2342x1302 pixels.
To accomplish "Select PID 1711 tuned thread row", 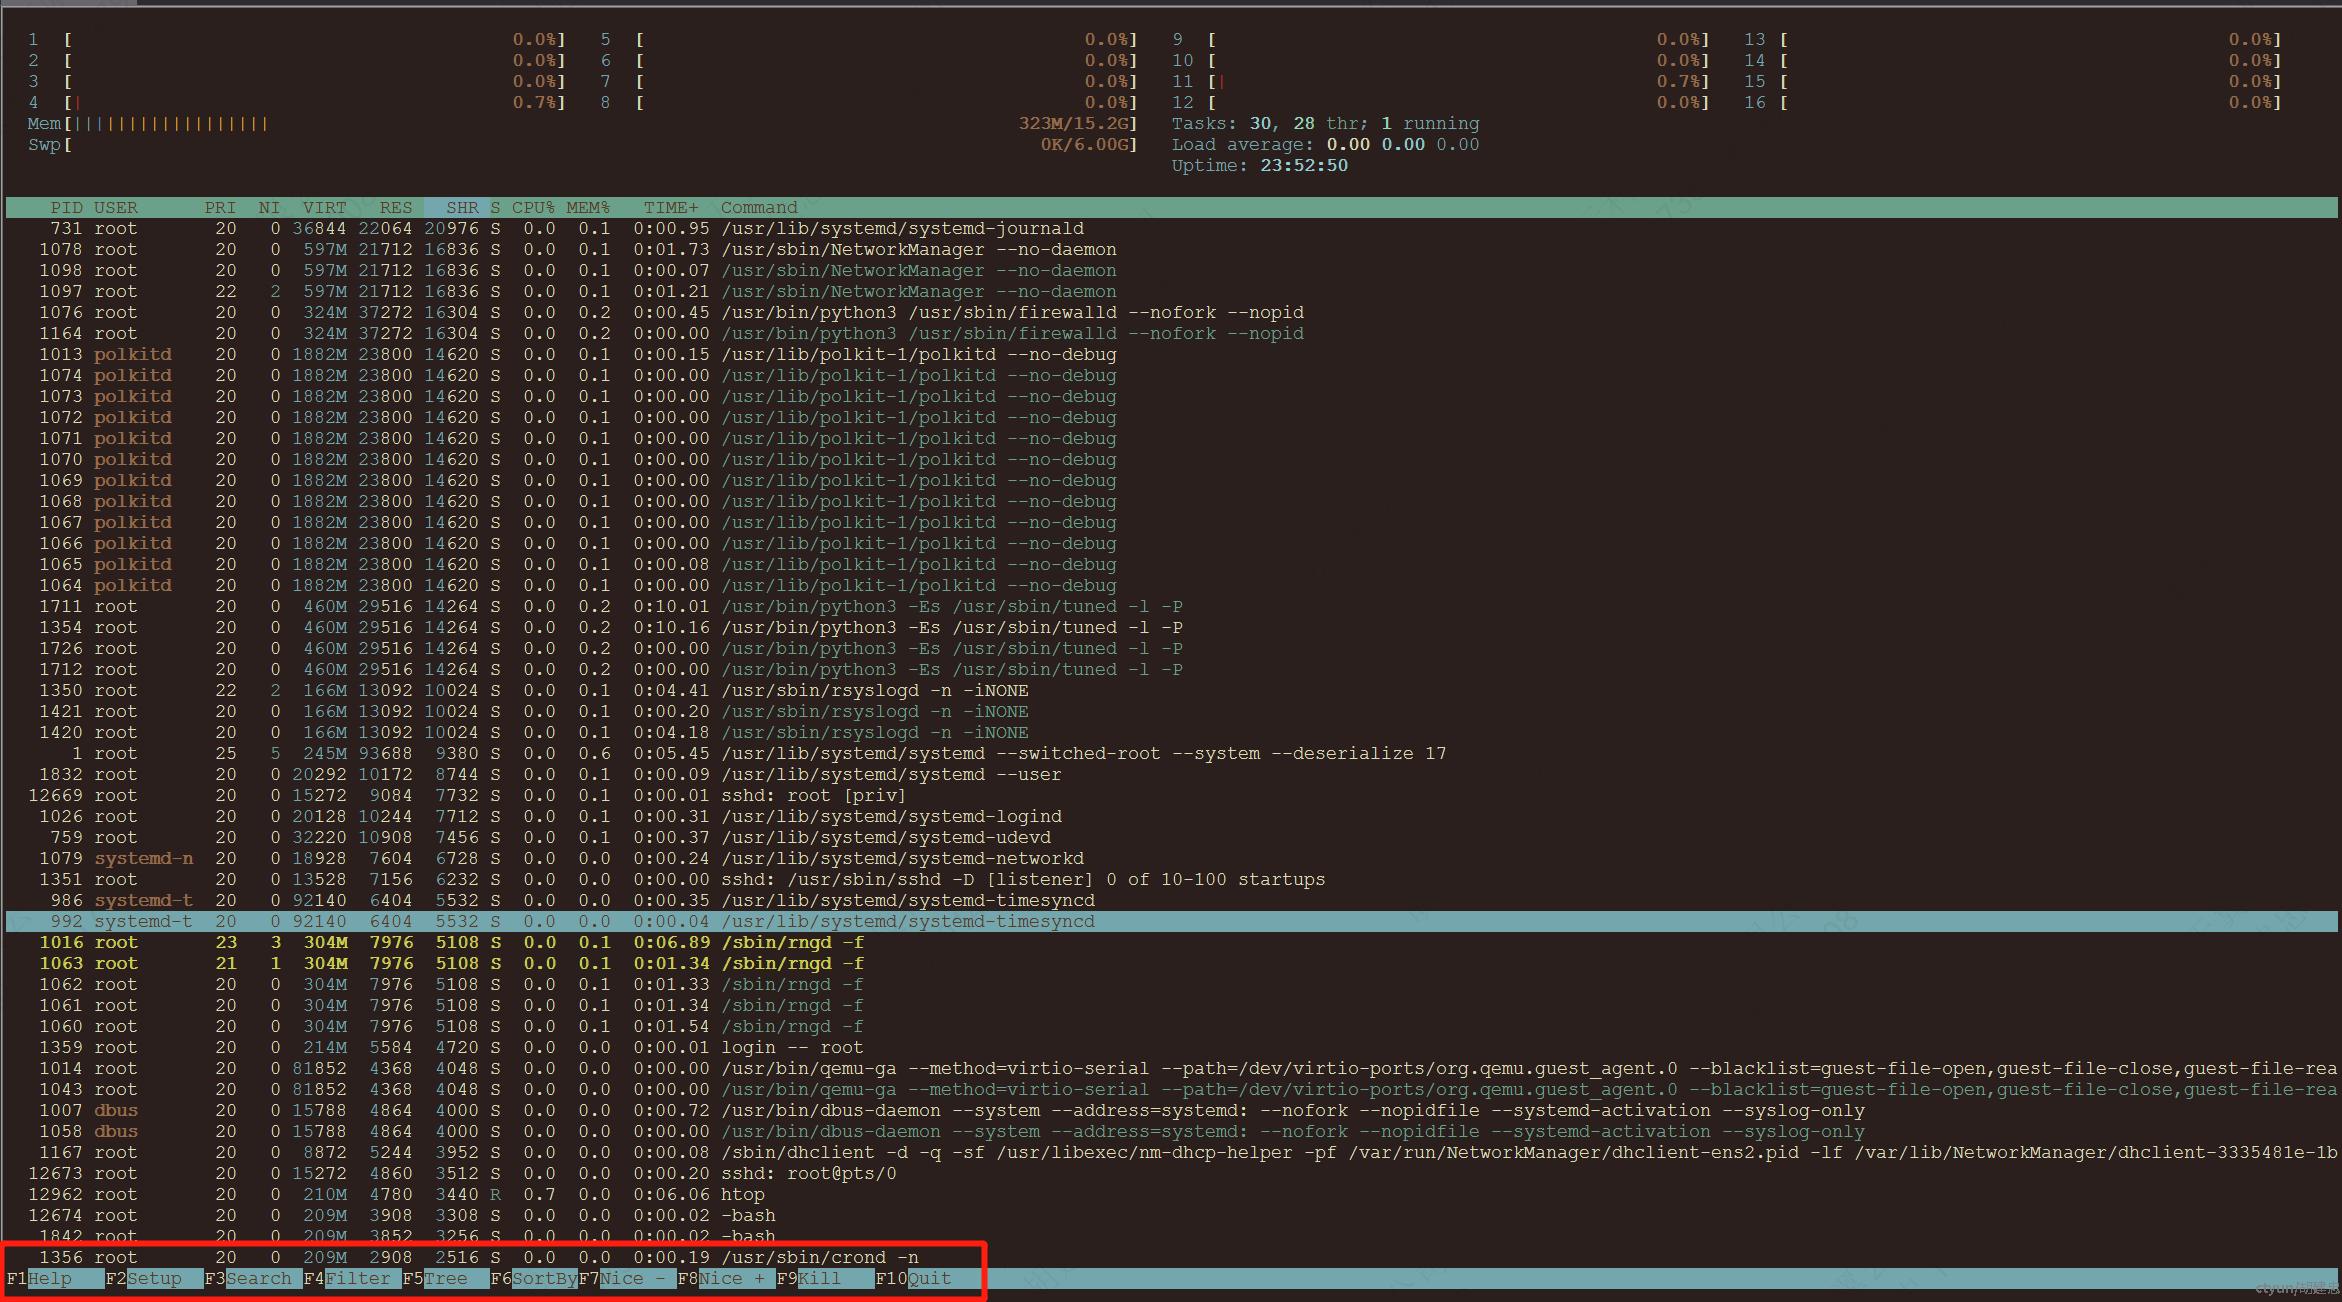I will pos(1171,607).
